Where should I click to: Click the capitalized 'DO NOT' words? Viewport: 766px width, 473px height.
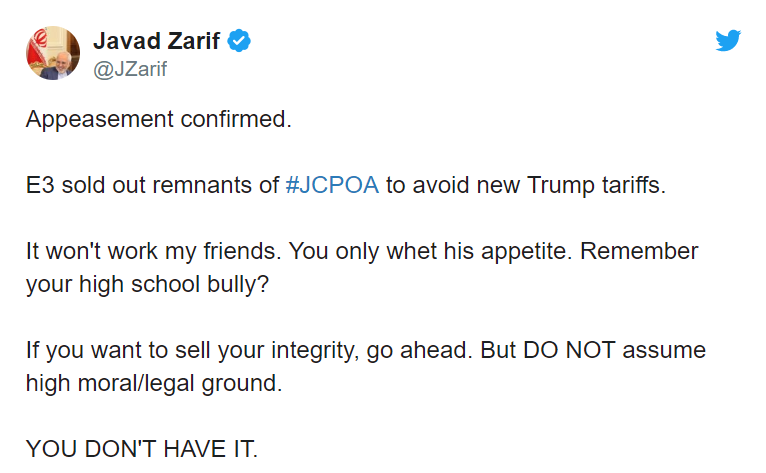pyautogui.click(x=569, y=350)
